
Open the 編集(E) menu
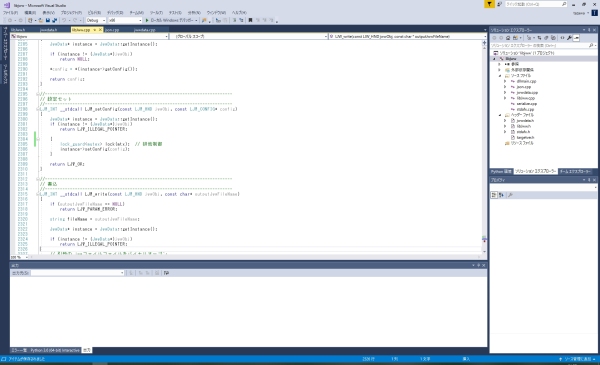tap(30, 13)
